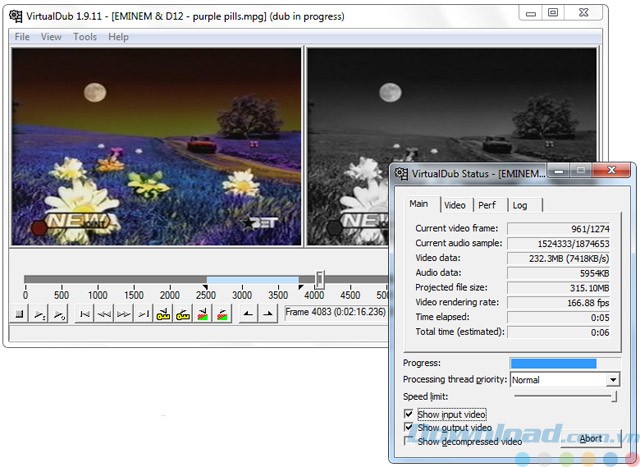This screenshot has width=640, height=467.
Task: Go to the next key frame
Action: (182, 314)
